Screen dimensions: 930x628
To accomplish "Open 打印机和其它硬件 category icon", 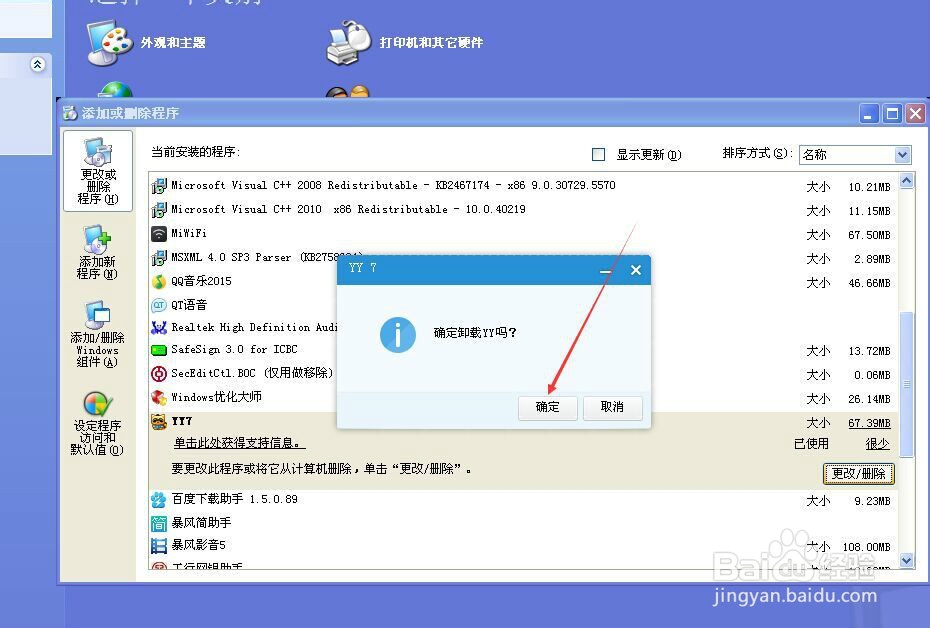I will point(349,42).
